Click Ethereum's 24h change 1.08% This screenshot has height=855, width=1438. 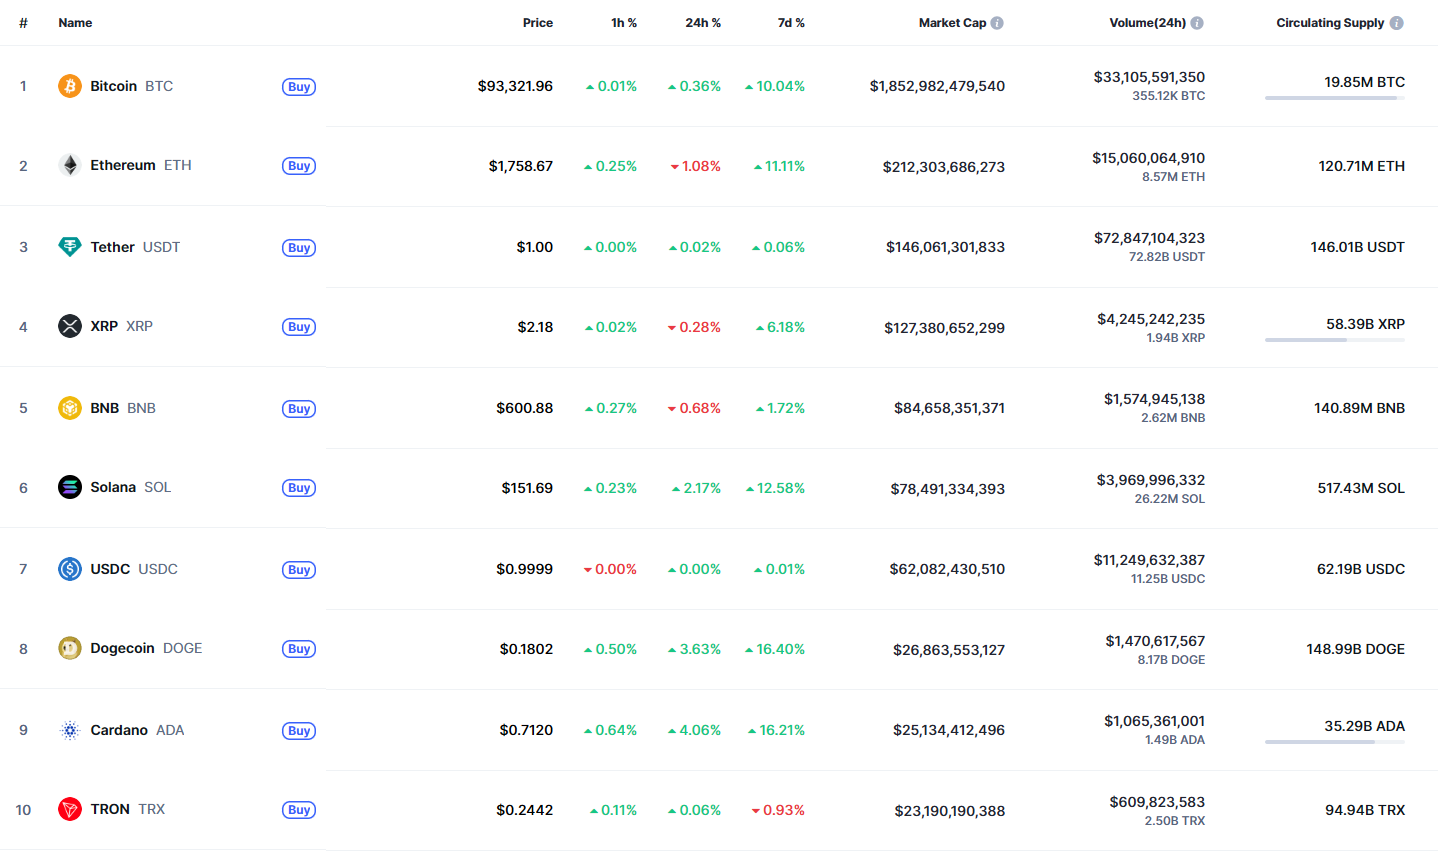695,166
